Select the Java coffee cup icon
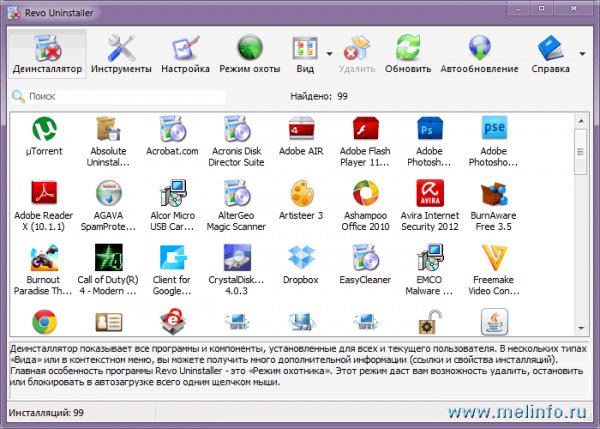Image resolution: width=600 pixels, height=429 pixels. pyautogui.click(x=494, y=322)
